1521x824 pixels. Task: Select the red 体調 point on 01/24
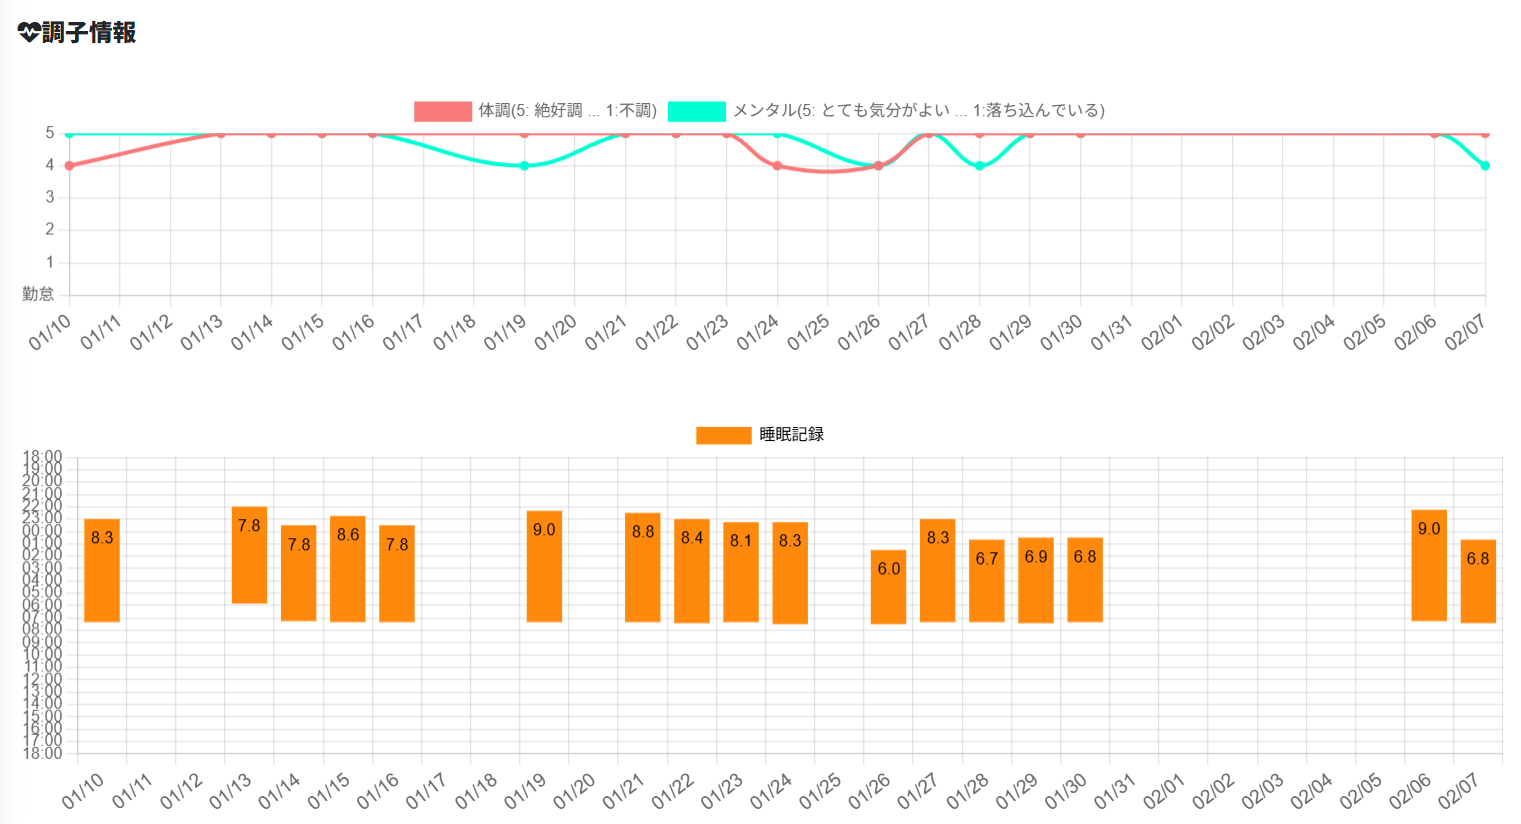777,166
